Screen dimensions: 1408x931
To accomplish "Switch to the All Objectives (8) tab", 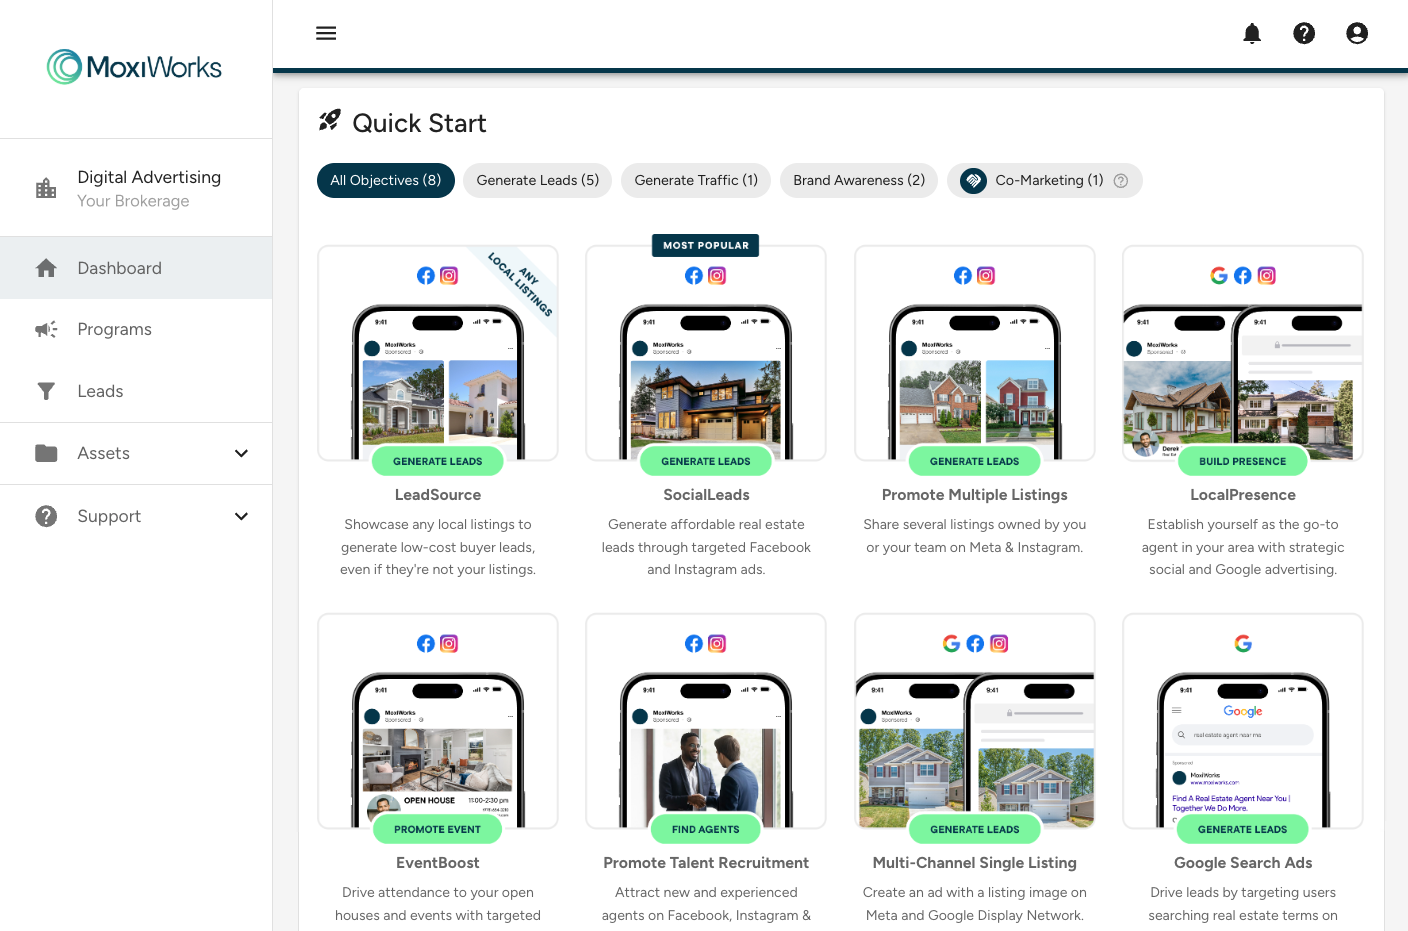I will (385, 180).
